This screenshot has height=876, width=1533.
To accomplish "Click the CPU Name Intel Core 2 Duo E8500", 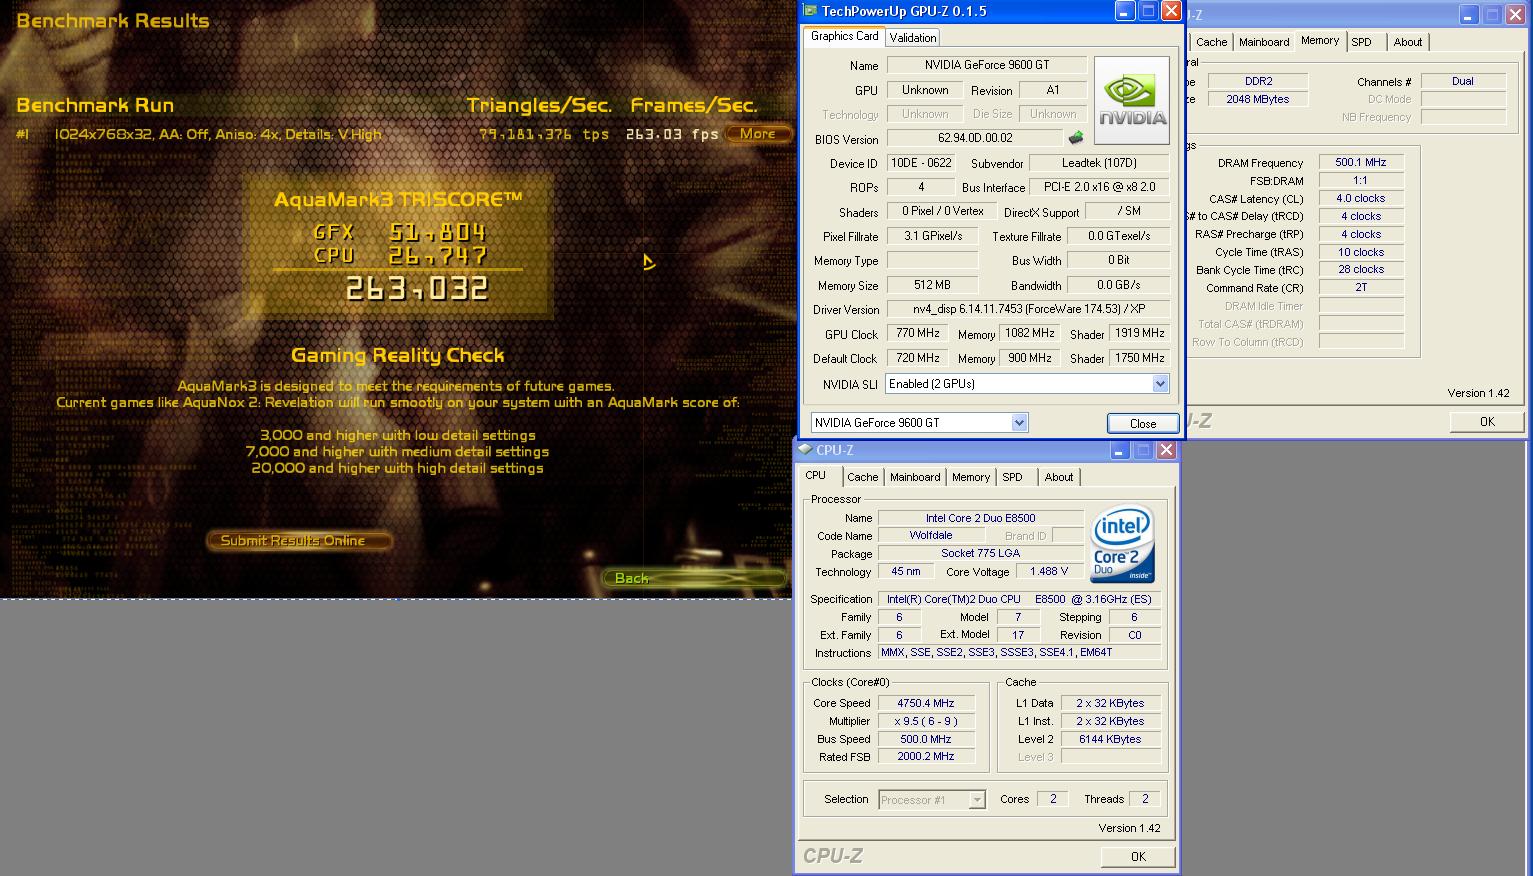I will (980, 518).
